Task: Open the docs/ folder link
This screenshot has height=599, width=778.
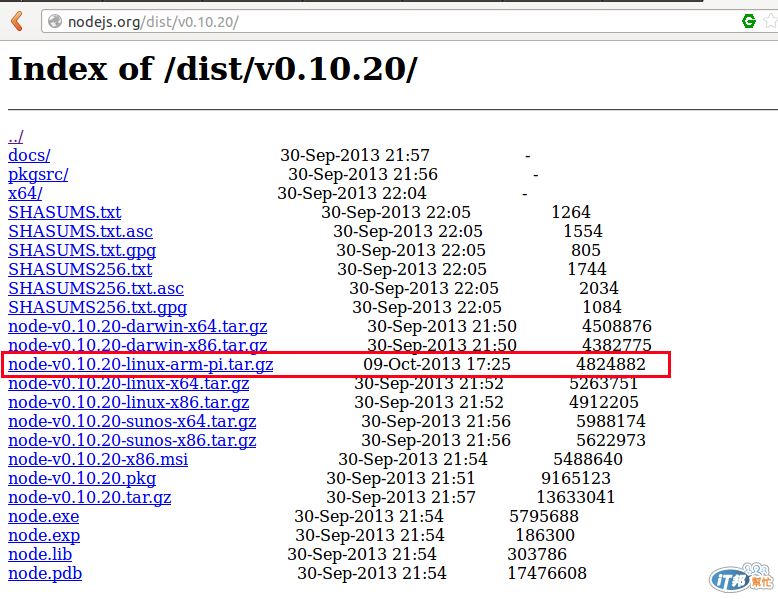Action: click(x=29, y=155)
